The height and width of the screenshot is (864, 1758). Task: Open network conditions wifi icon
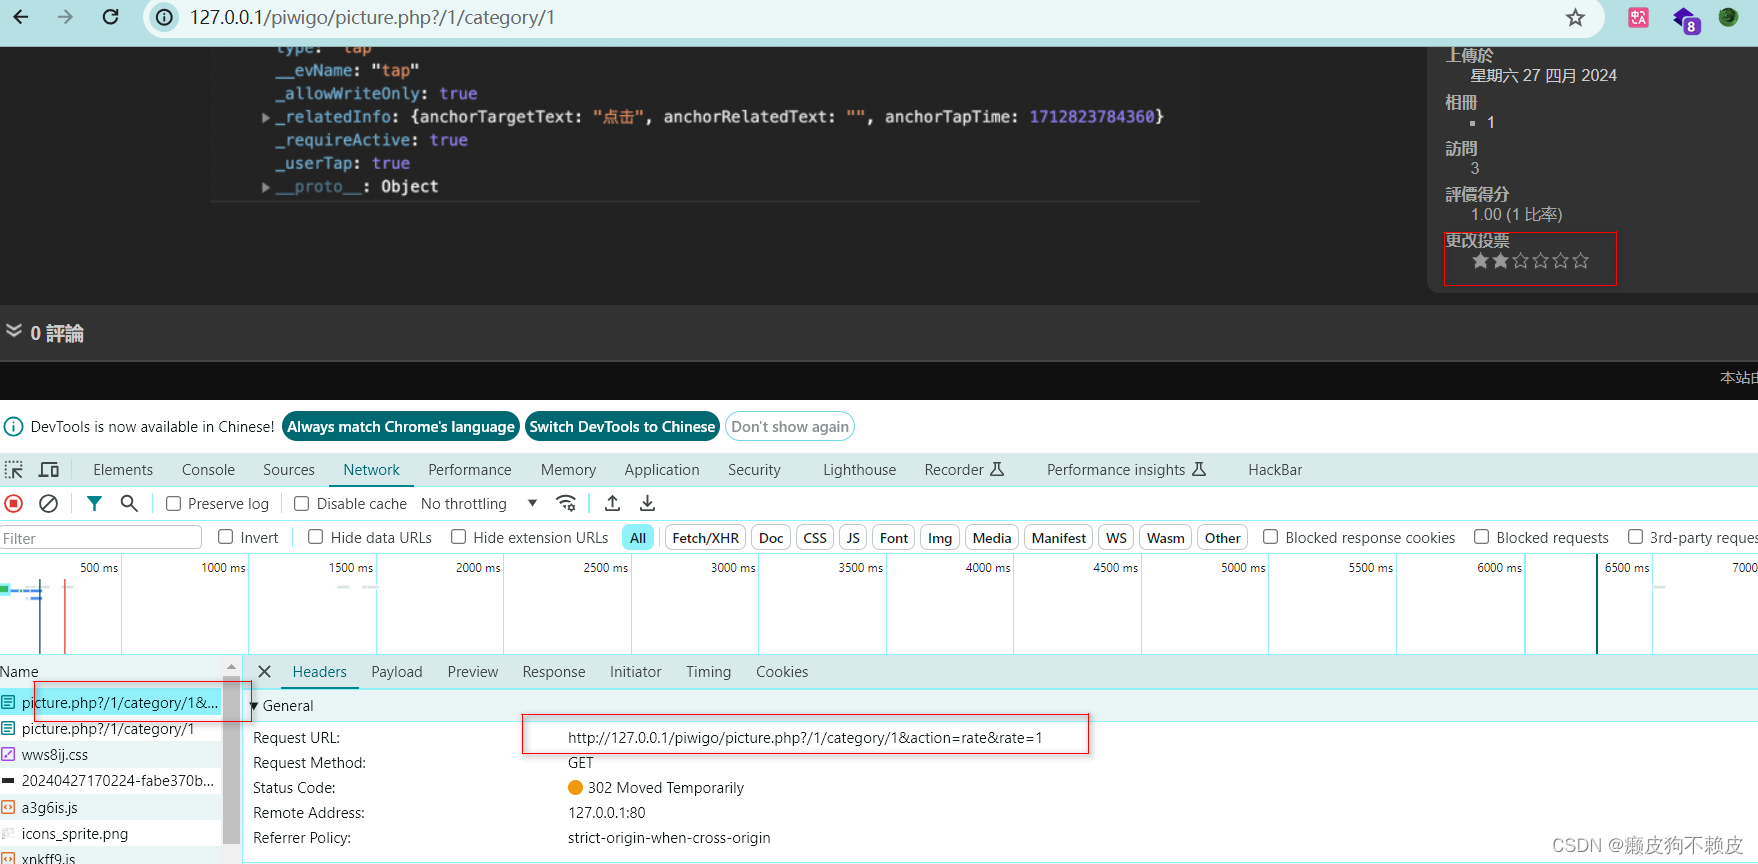tap(566, 503)
